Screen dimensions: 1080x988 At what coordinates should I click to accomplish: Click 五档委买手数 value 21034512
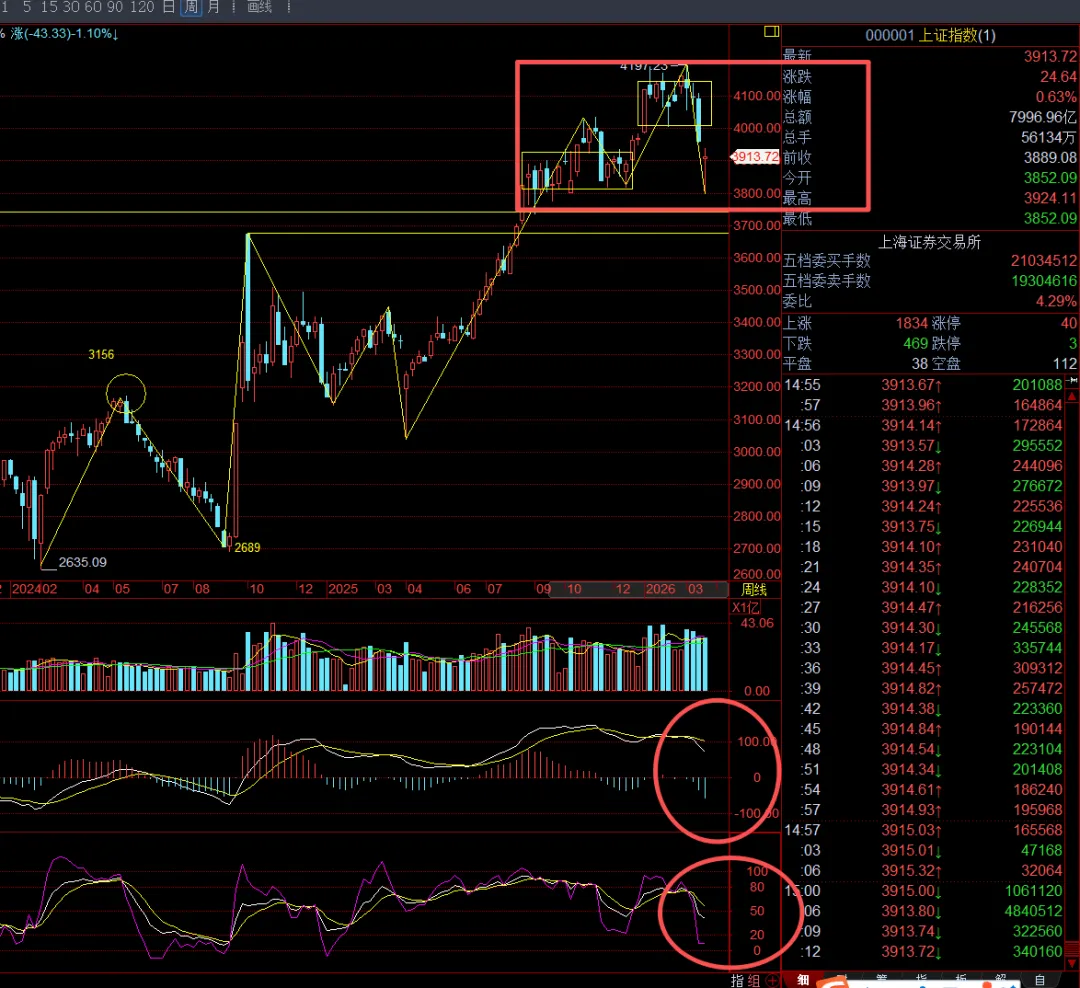(1043, 261)
